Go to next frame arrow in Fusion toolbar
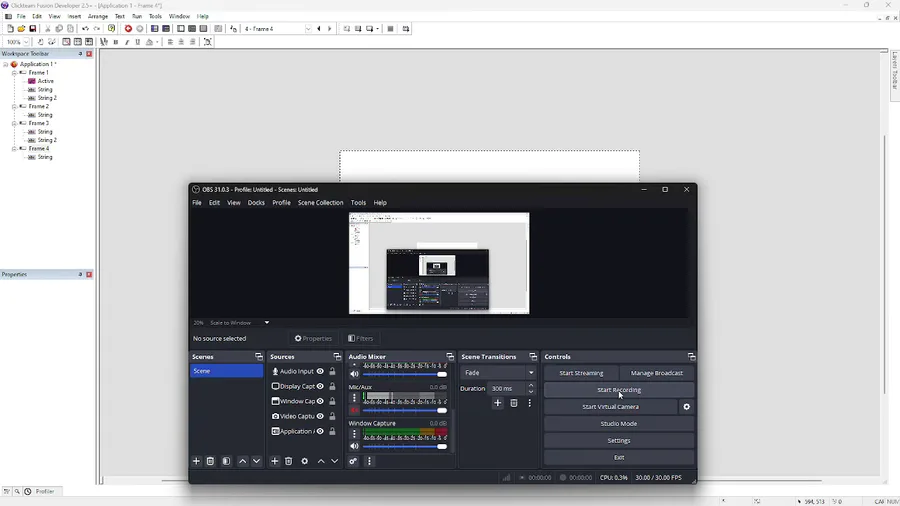The image size is (900, 506). [329, 29]
